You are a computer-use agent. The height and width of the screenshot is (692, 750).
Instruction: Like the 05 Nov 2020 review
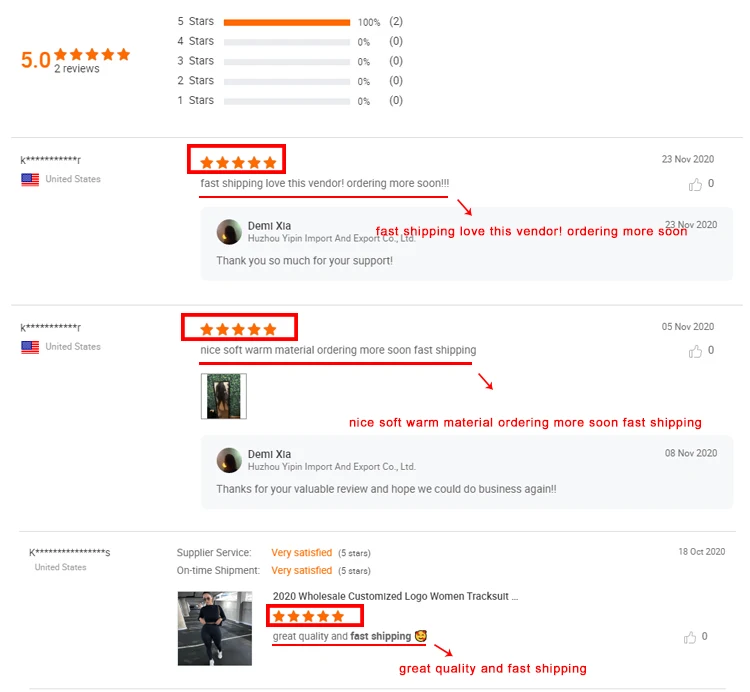click(695, 351)
